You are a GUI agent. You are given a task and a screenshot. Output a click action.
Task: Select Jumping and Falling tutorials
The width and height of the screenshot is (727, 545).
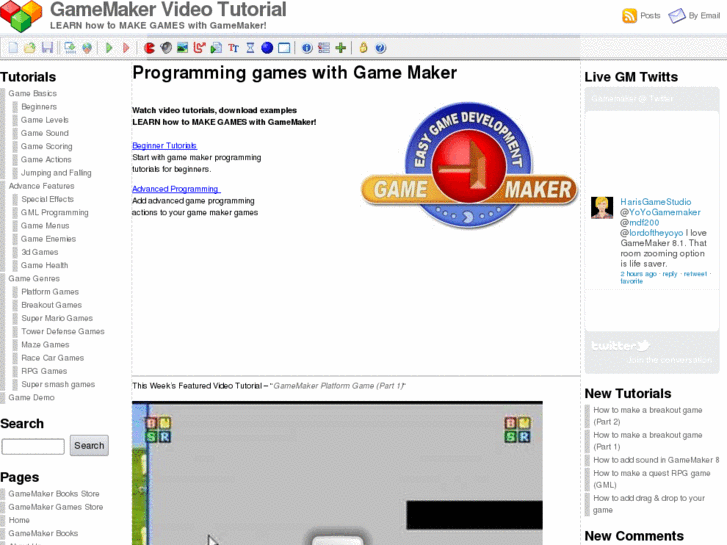(56, 173)
